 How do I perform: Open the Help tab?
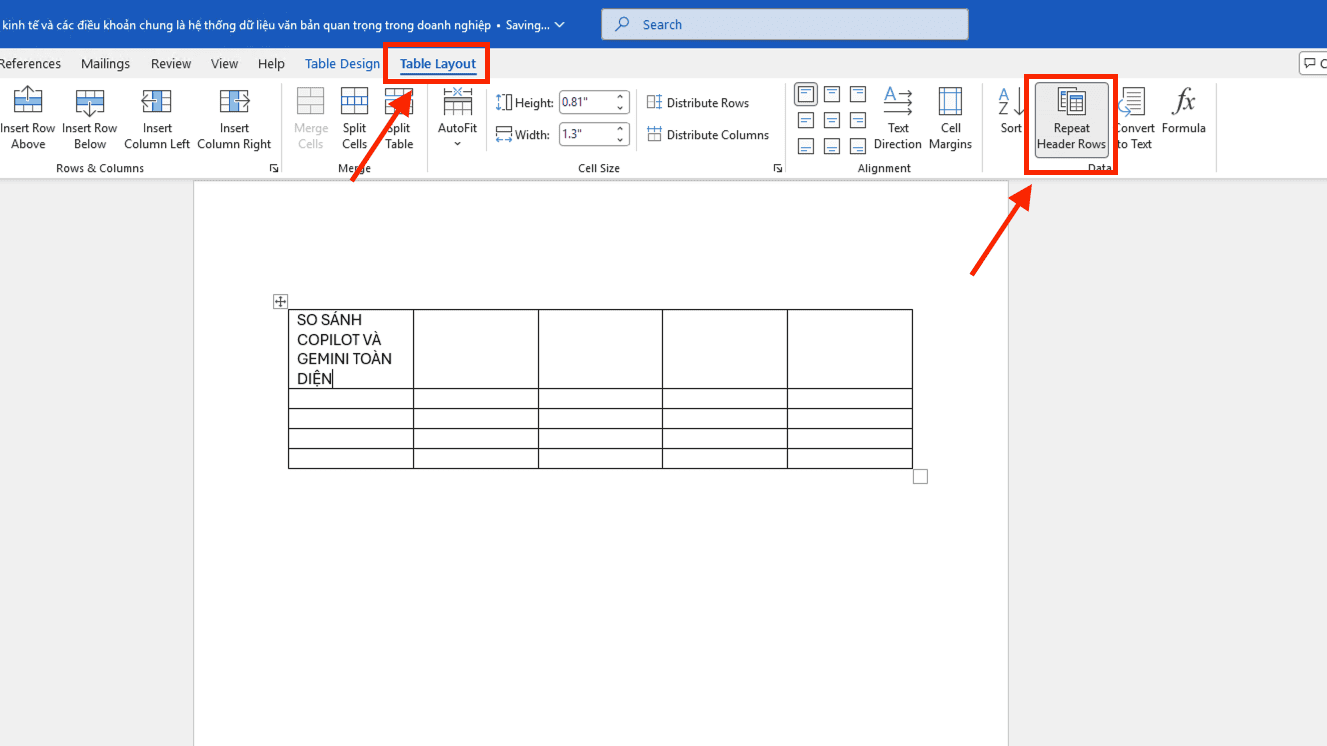click(x=271, y=64)
